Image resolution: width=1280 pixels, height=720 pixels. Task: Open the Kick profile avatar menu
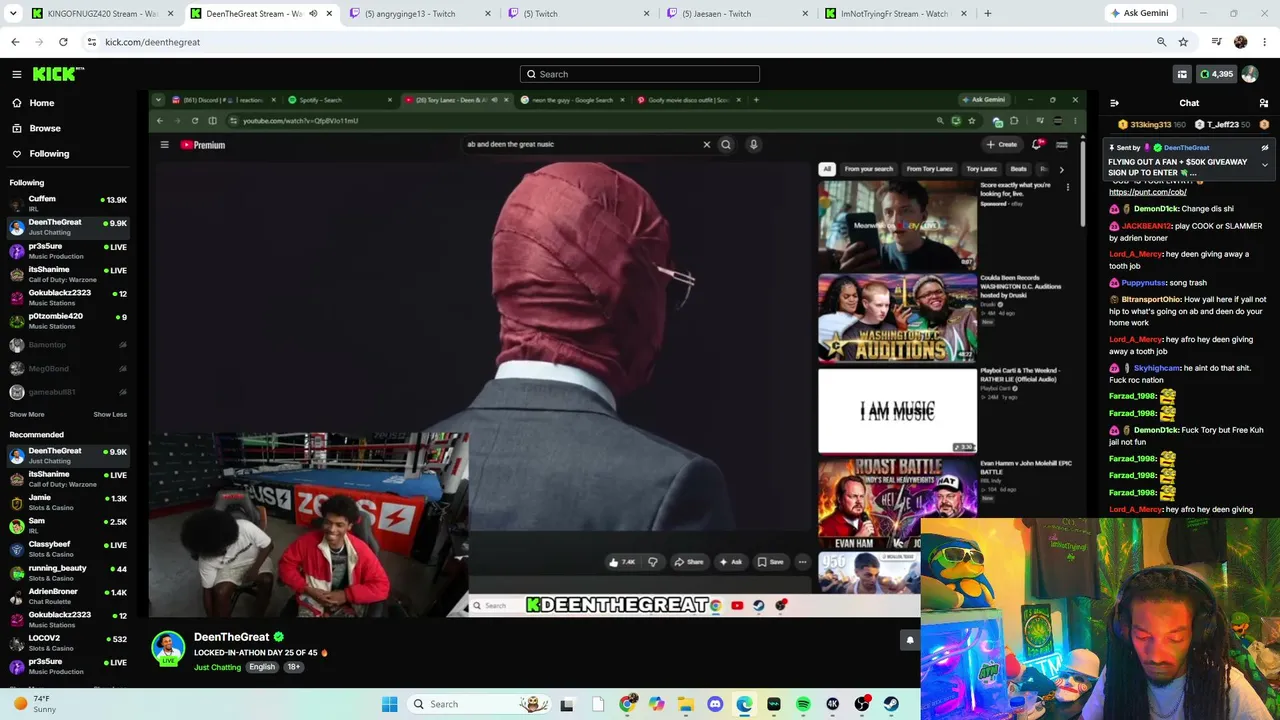click(x=1250, y=74)
